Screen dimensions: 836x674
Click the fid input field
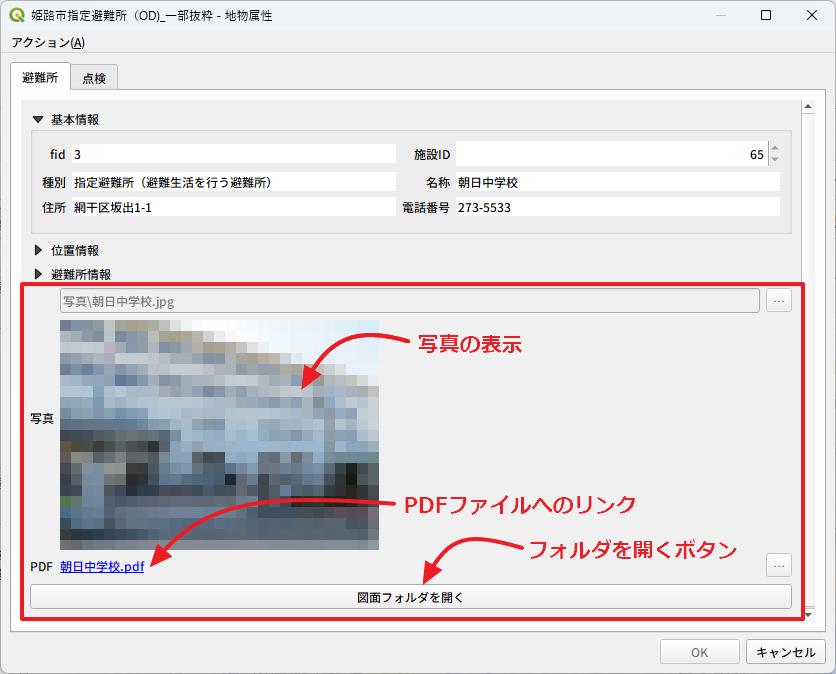pos(233,155)
